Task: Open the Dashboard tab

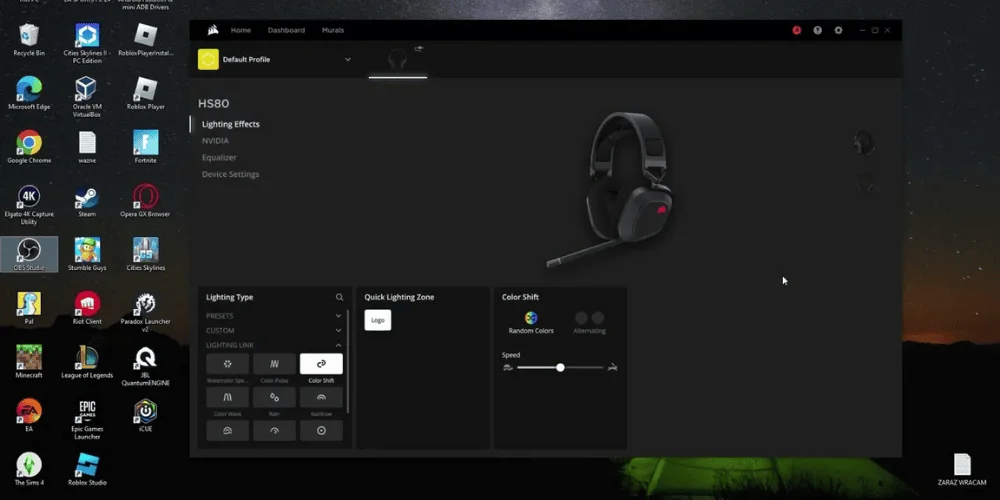Action: point(286,30)
